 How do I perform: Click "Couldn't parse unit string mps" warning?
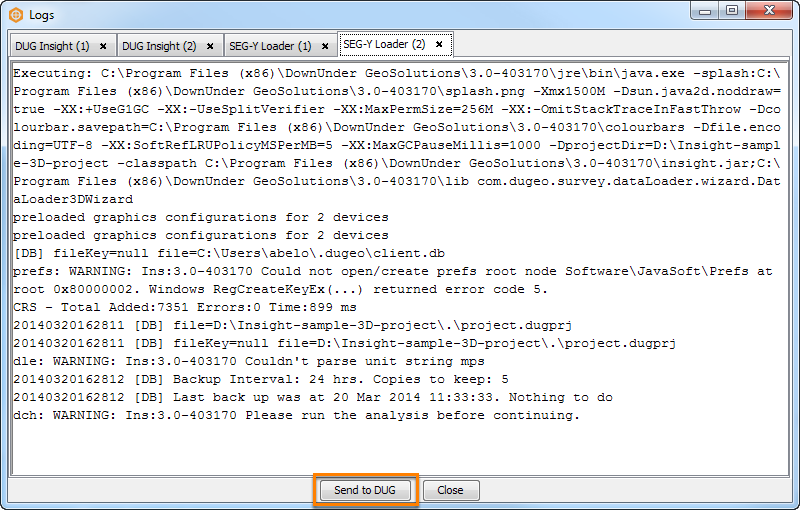pyautogui.click(x=249, y=361)
